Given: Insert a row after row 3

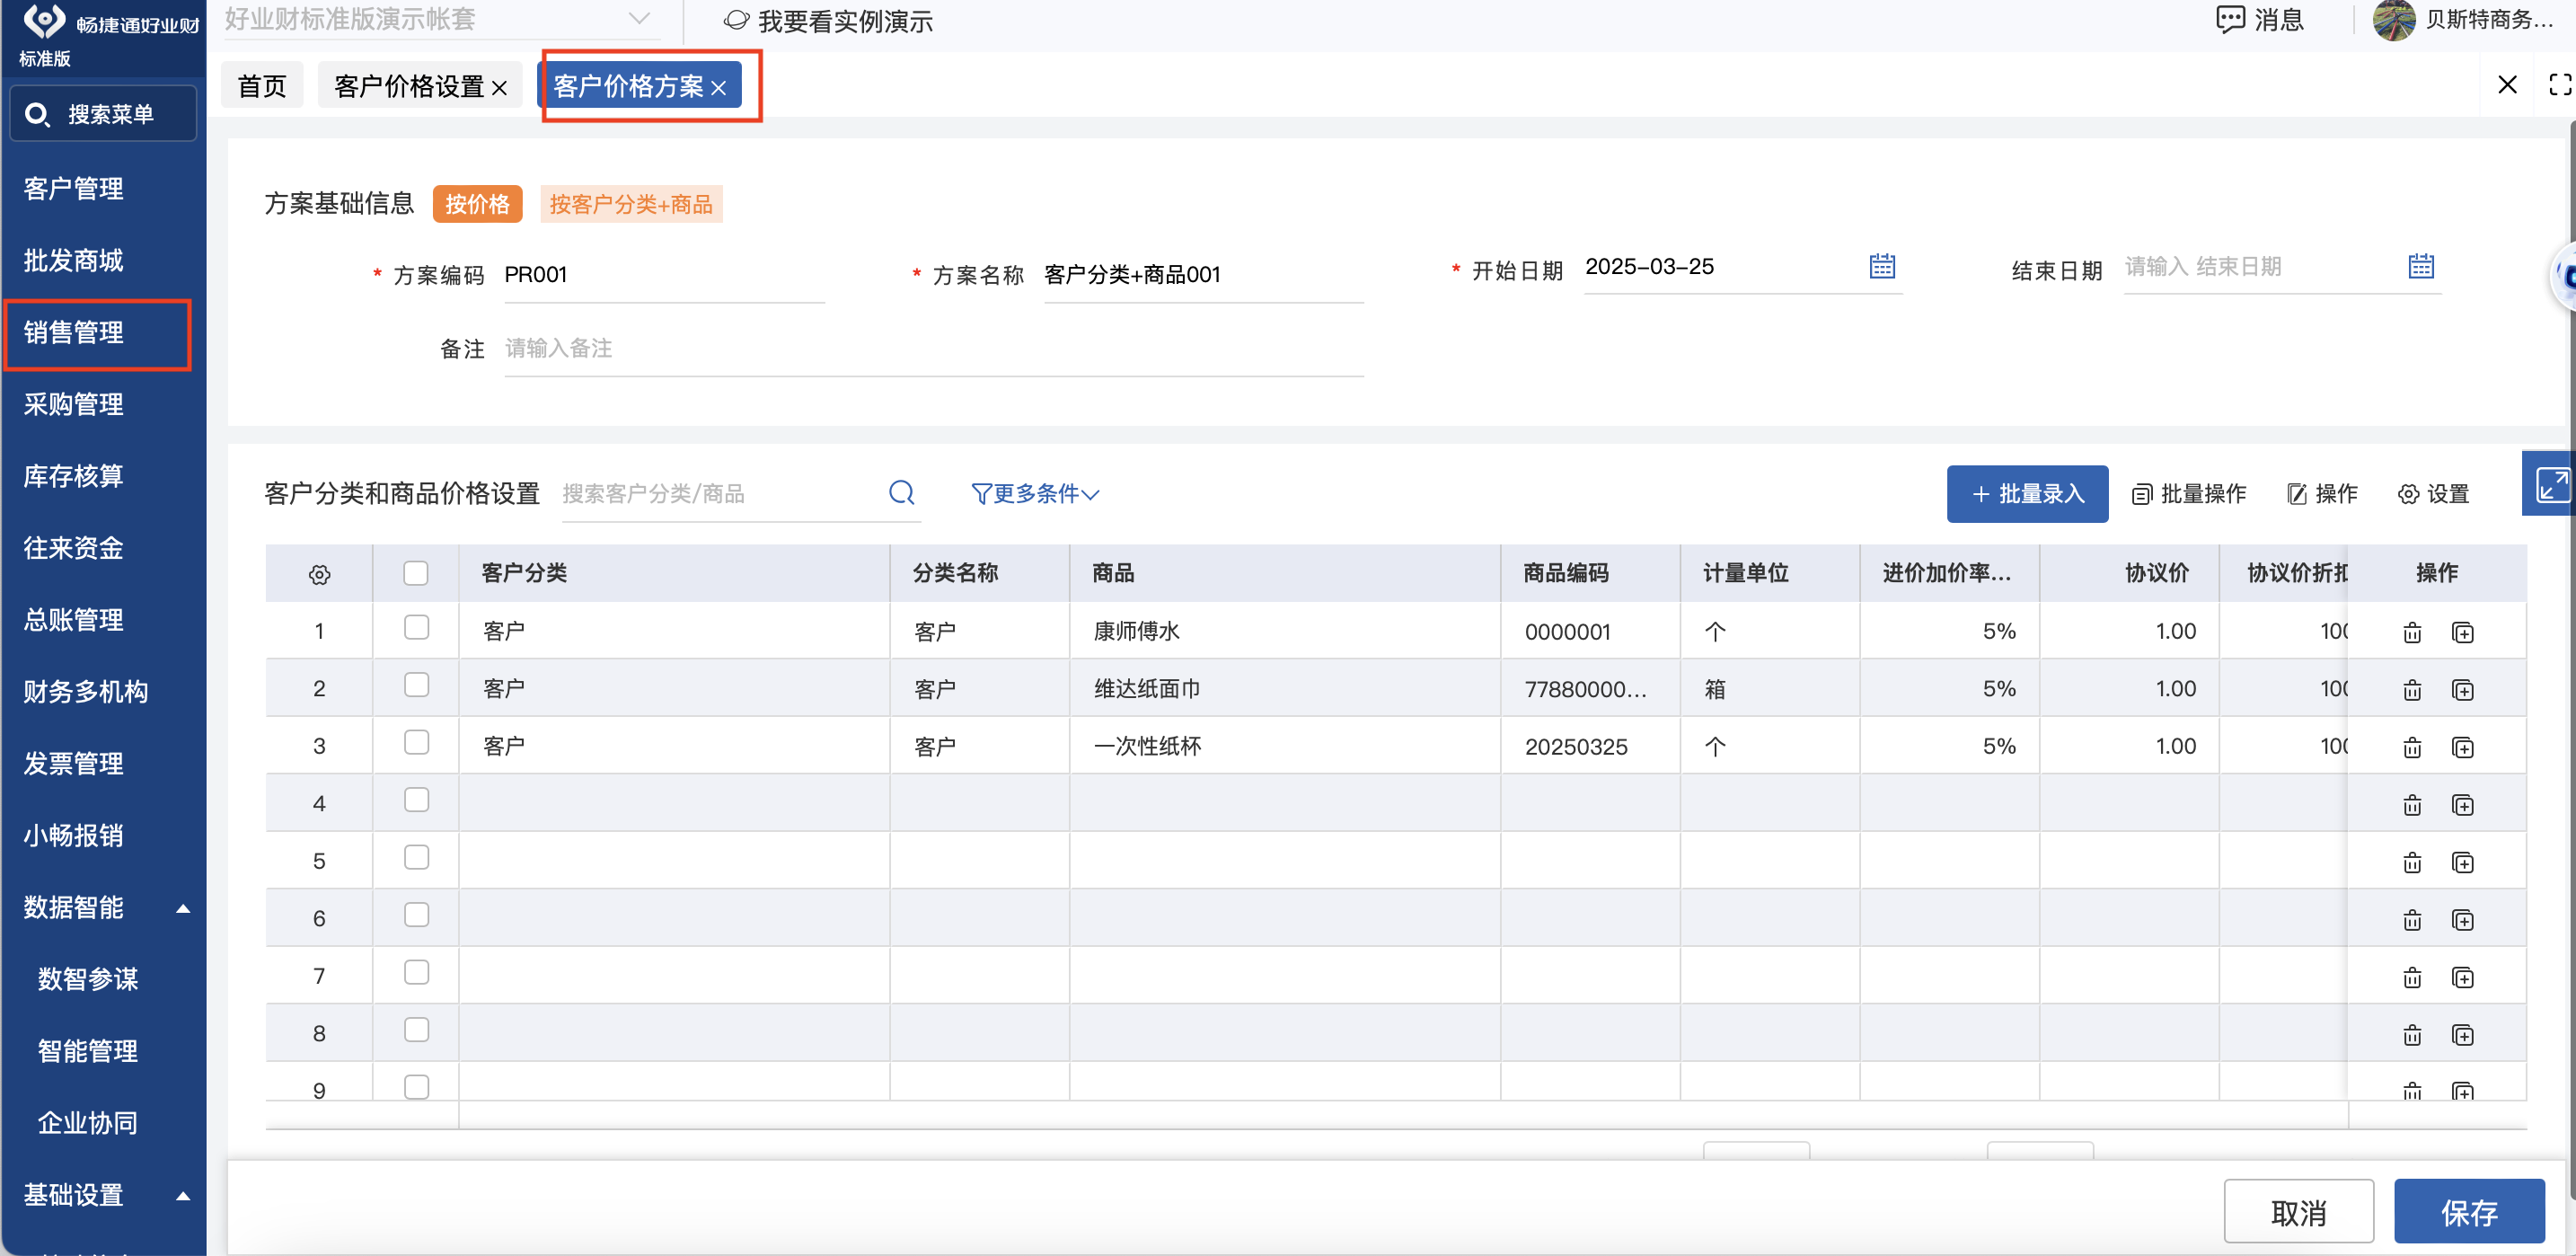Looking at the screenshot, I should point(2463,747).
